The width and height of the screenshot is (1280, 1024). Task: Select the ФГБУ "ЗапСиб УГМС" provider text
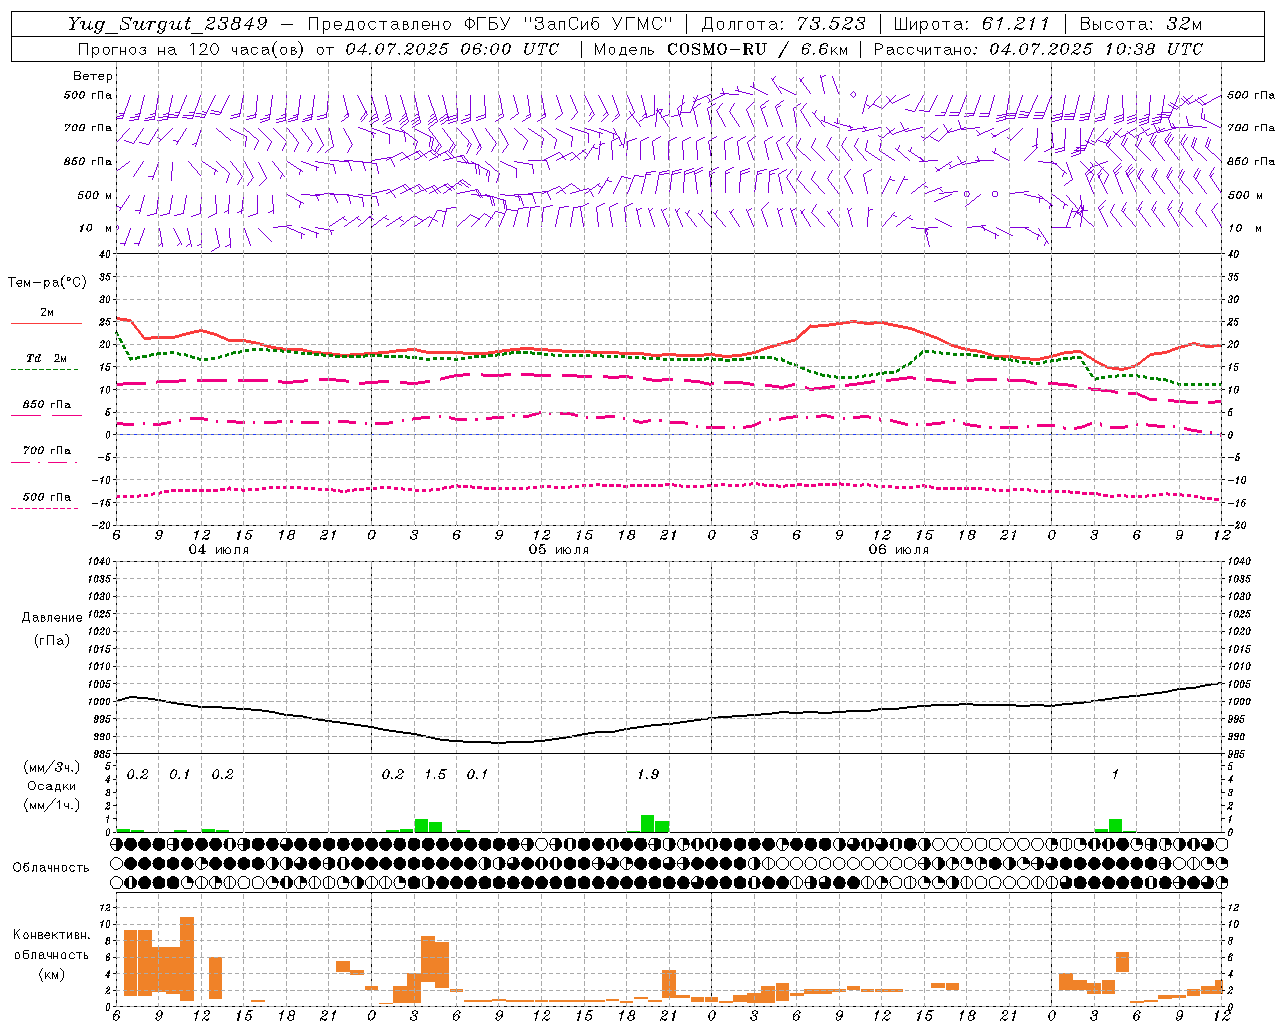569,24
